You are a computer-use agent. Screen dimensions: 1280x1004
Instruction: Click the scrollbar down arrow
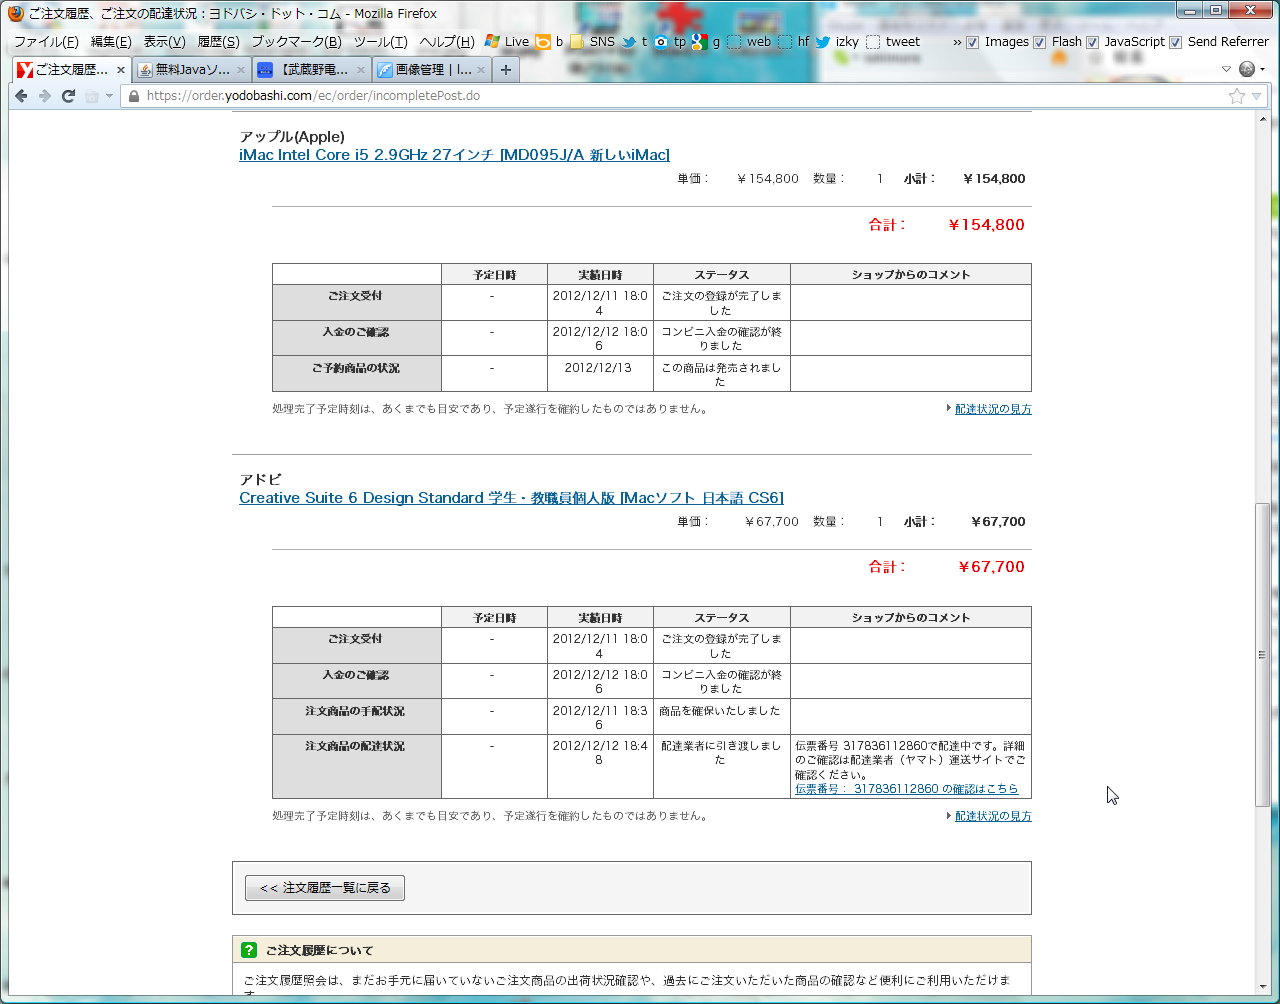point(1262,986)
